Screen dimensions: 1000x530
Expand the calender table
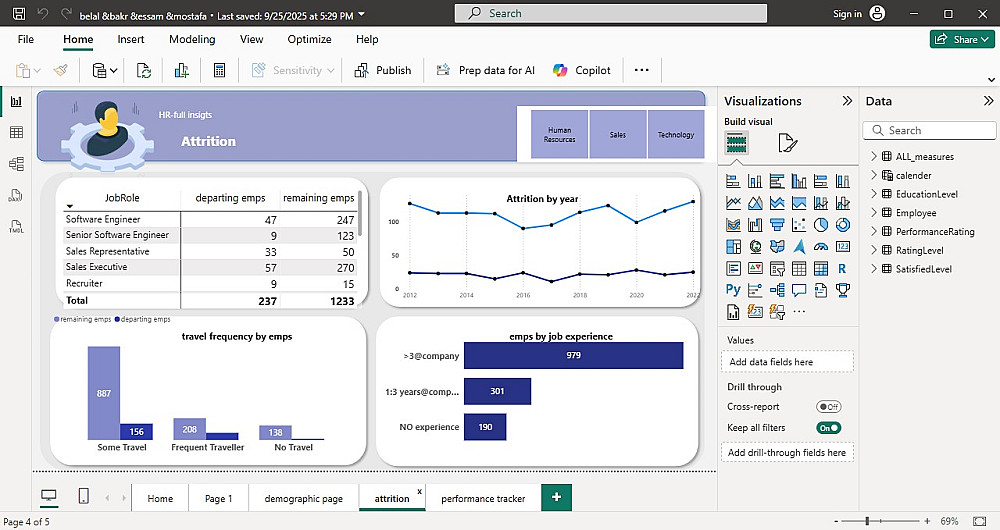pyautogui.click(x=874, y=175)
